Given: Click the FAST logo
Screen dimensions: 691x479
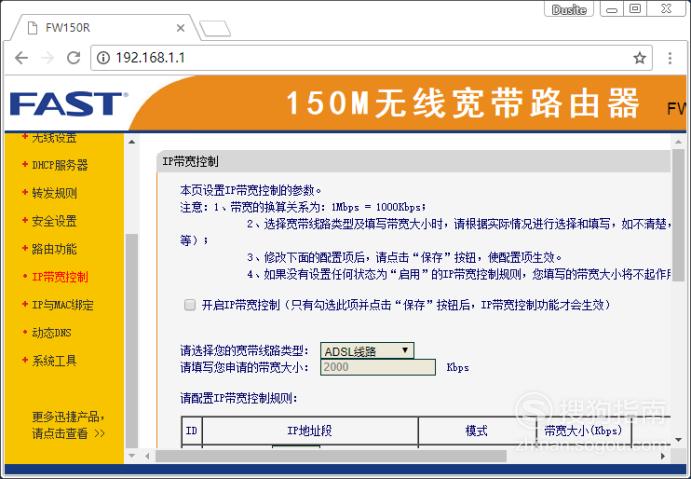Looking at the screenshot, I should tap(68, 104).
